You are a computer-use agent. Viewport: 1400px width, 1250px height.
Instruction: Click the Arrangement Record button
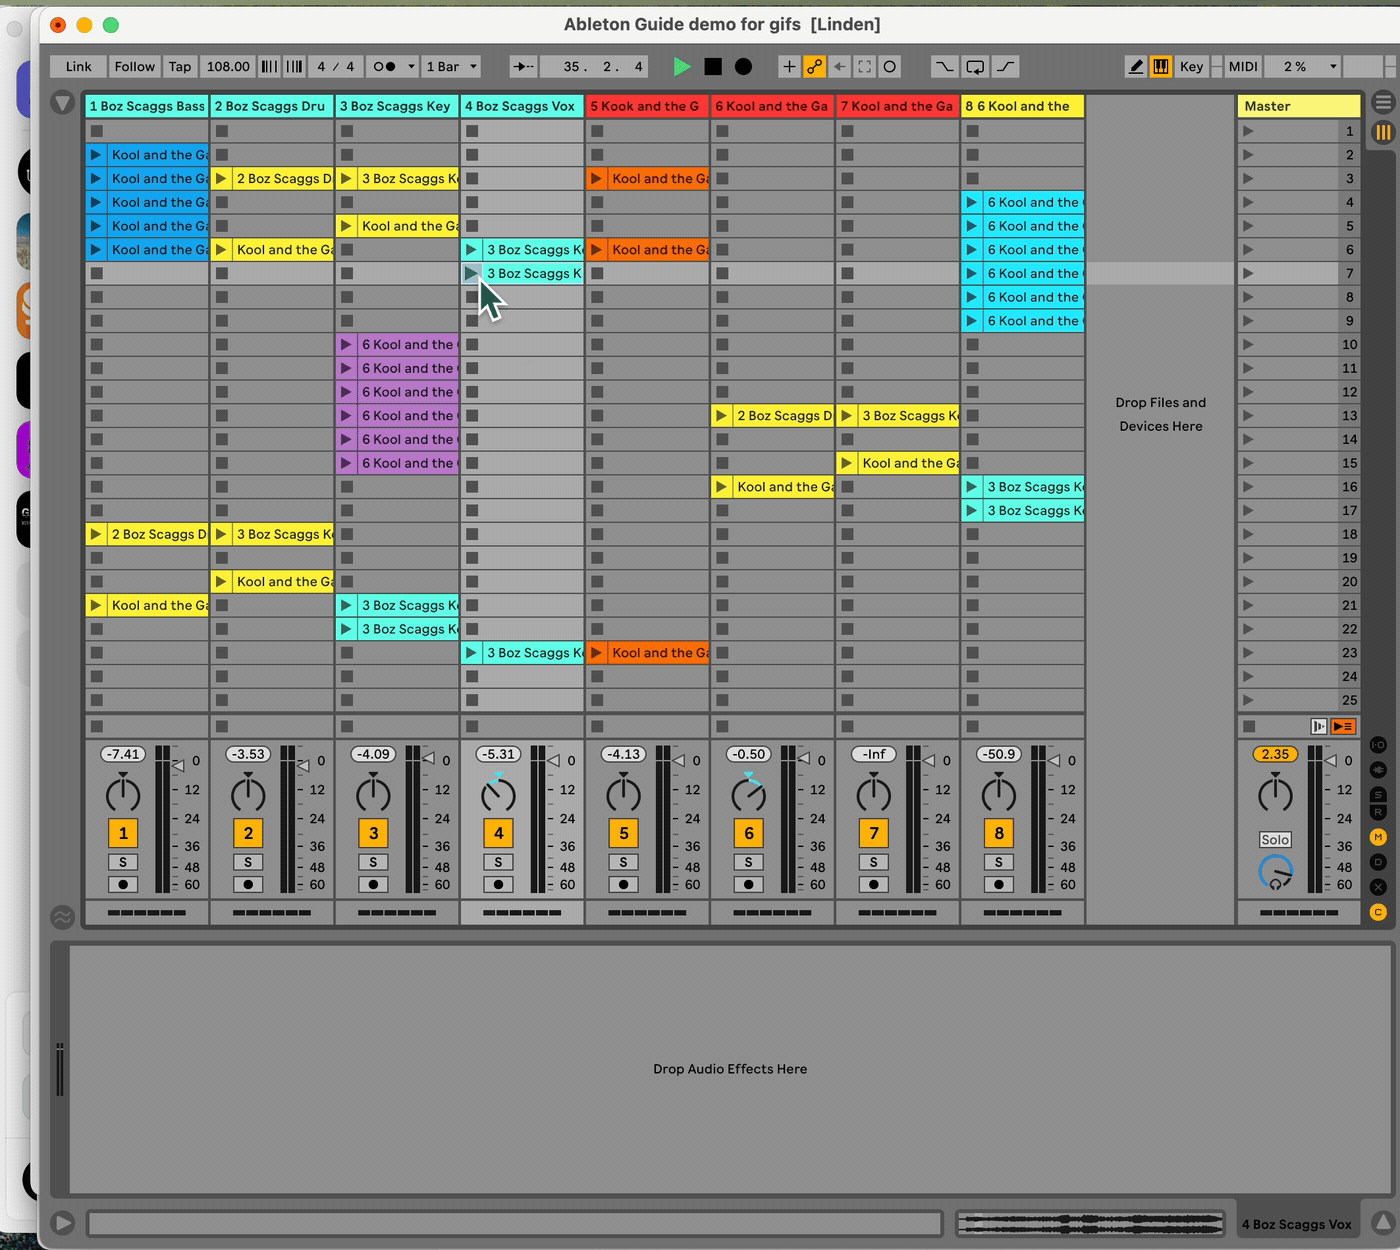click(x=743, y=67)
